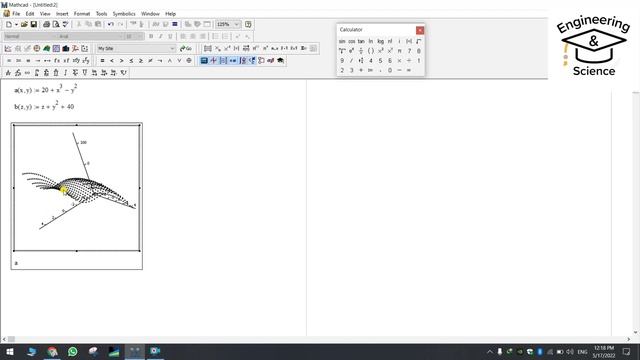Toggle the Programming toolbar button
Viewport: 640px width, 360px height.
click(x=261, y=60)
